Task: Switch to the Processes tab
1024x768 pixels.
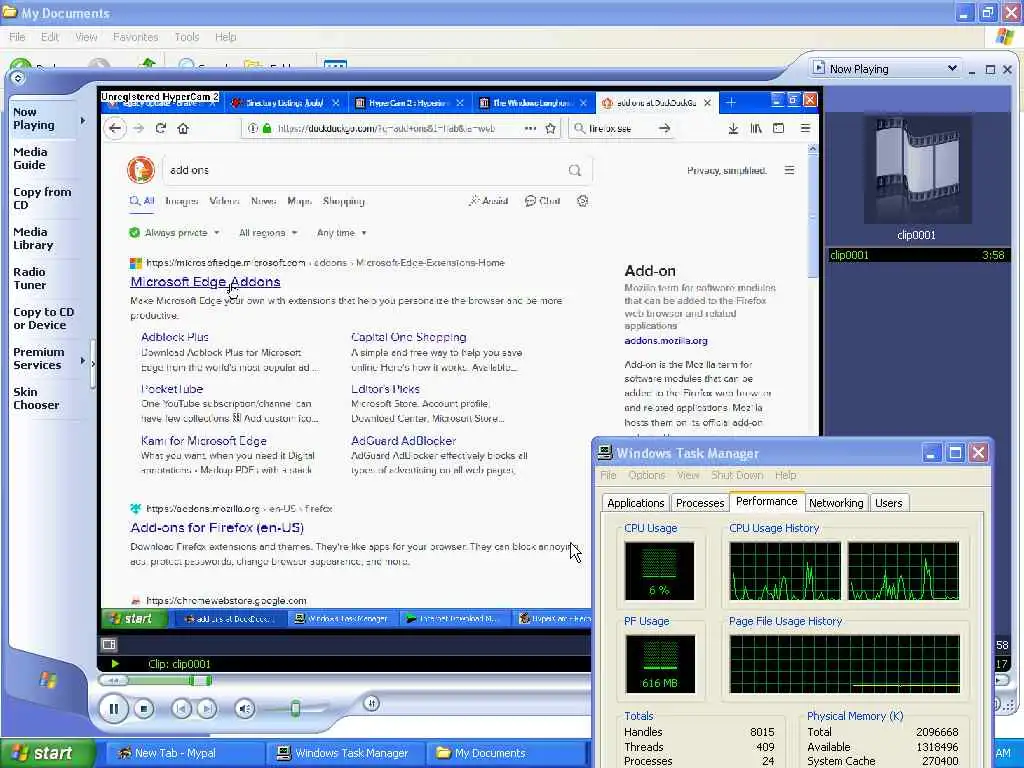Action: pos(700,503)
